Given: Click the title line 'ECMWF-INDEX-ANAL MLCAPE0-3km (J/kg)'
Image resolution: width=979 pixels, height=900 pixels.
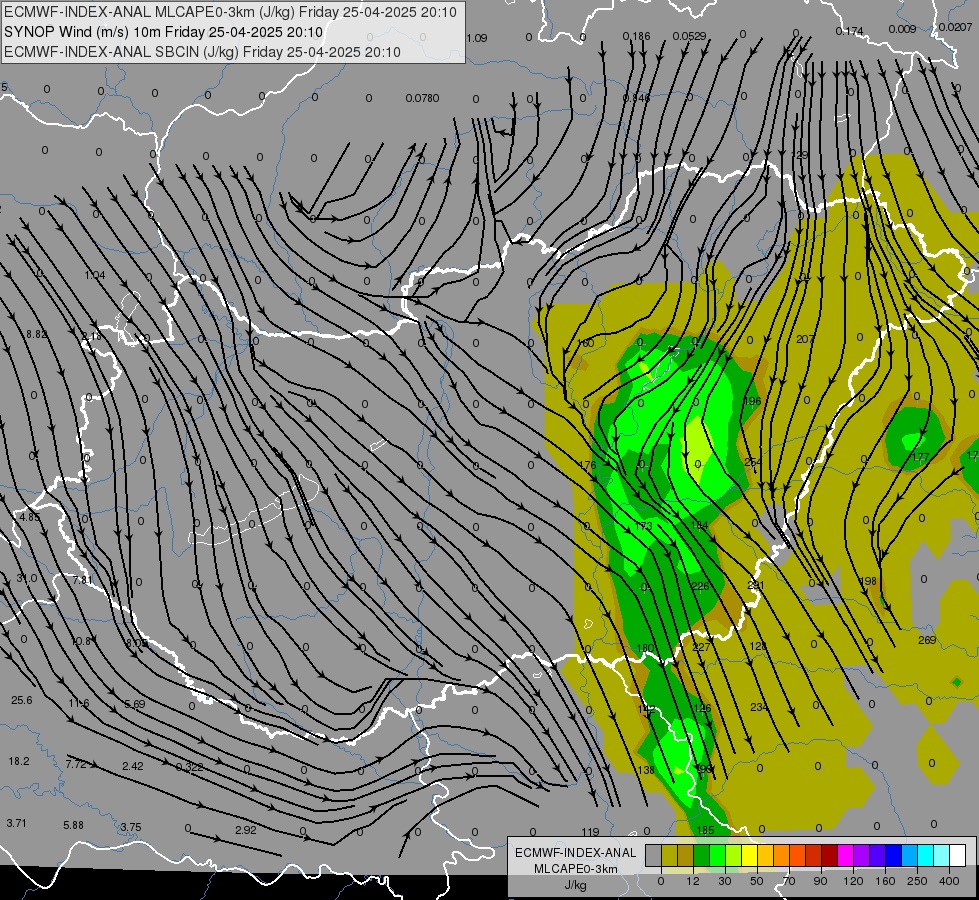Looking at the screenshot, I should tap(230, 12).
